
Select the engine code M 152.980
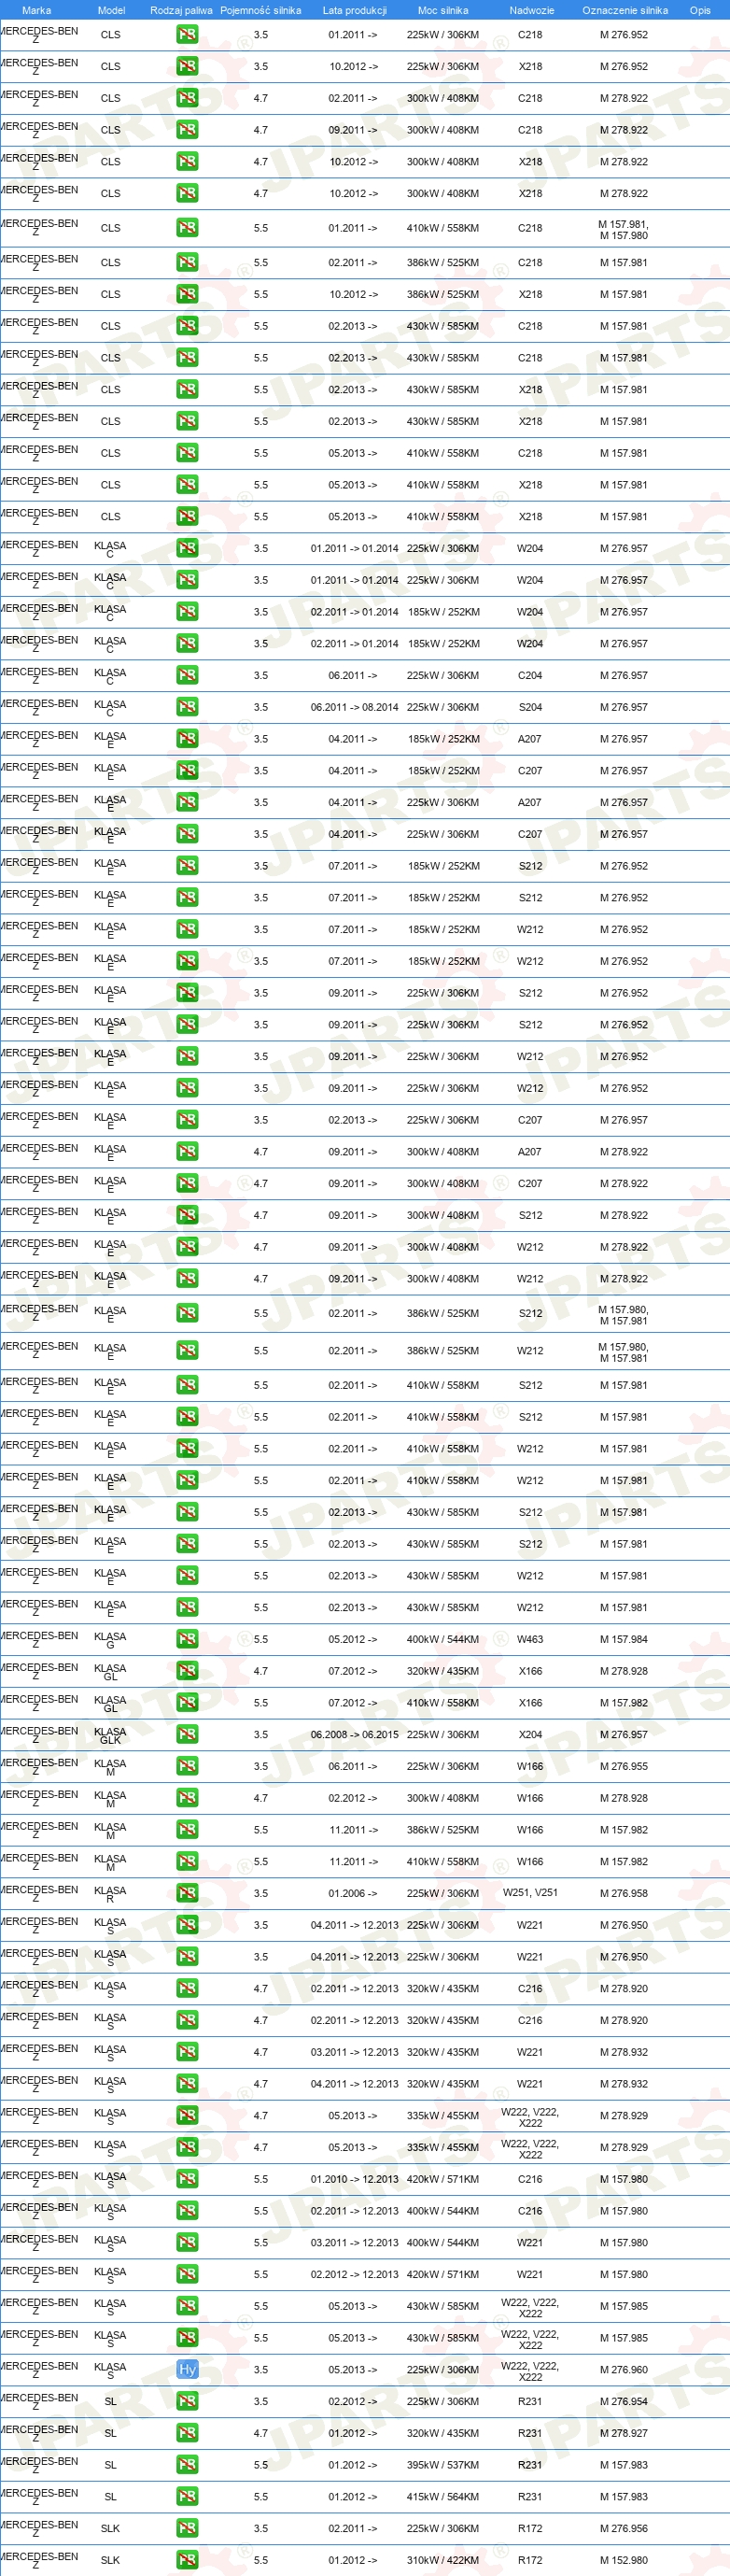624,2560
